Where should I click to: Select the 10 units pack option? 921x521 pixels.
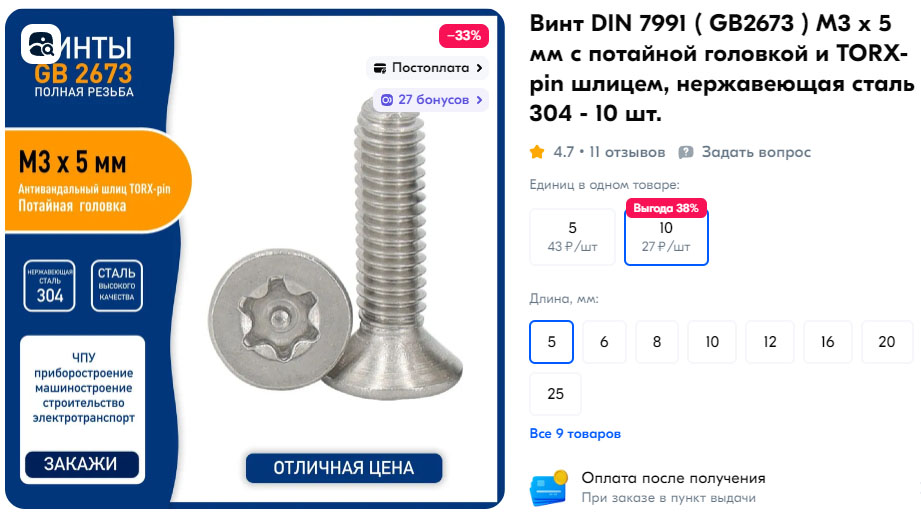pos(666,238)
